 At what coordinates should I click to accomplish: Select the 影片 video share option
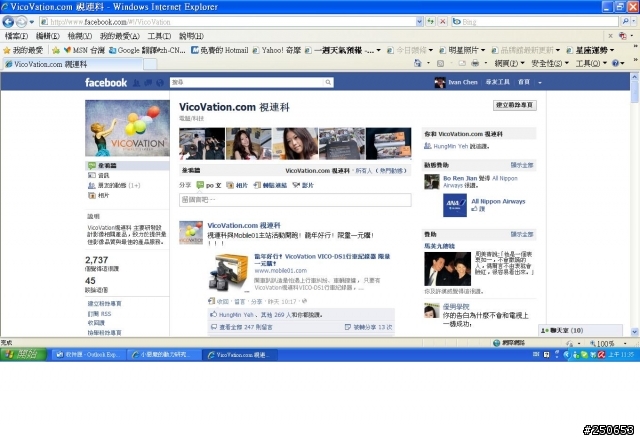tap(303, 185)
